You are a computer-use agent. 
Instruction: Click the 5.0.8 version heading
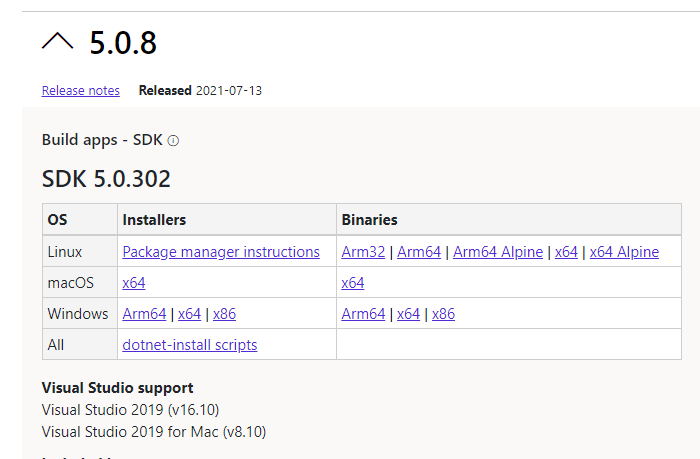point(123,43)
